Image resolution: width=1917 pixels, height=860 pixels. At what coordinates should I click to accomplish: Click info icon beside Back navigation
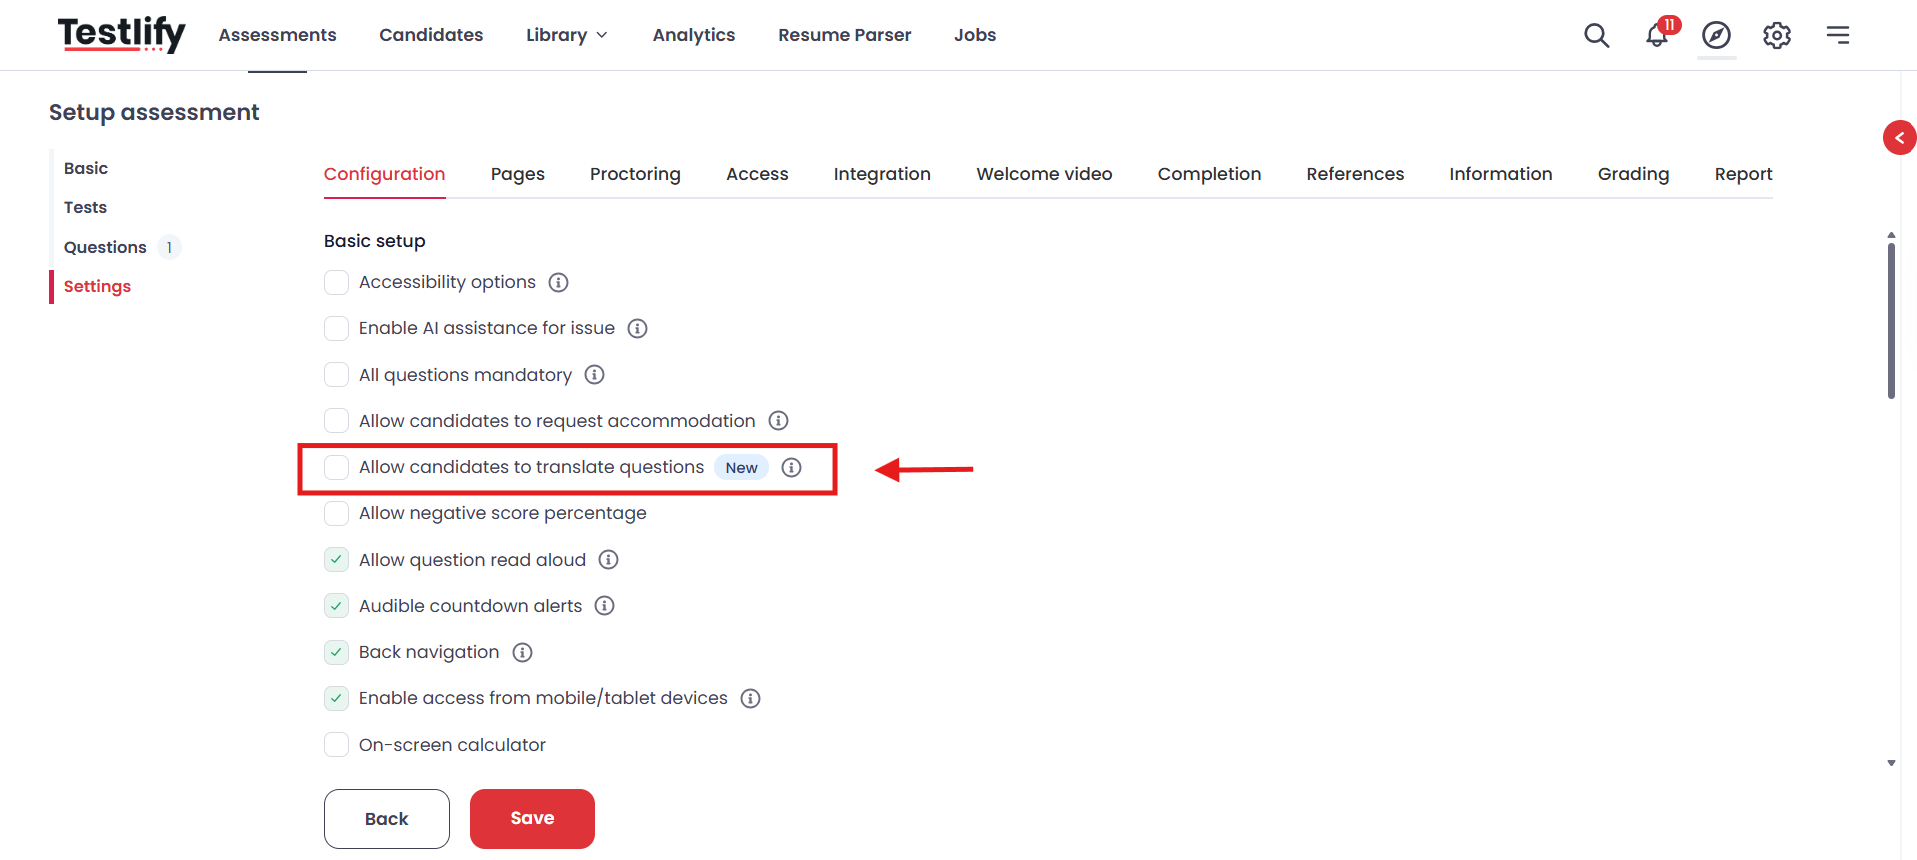tap(522, 653)
